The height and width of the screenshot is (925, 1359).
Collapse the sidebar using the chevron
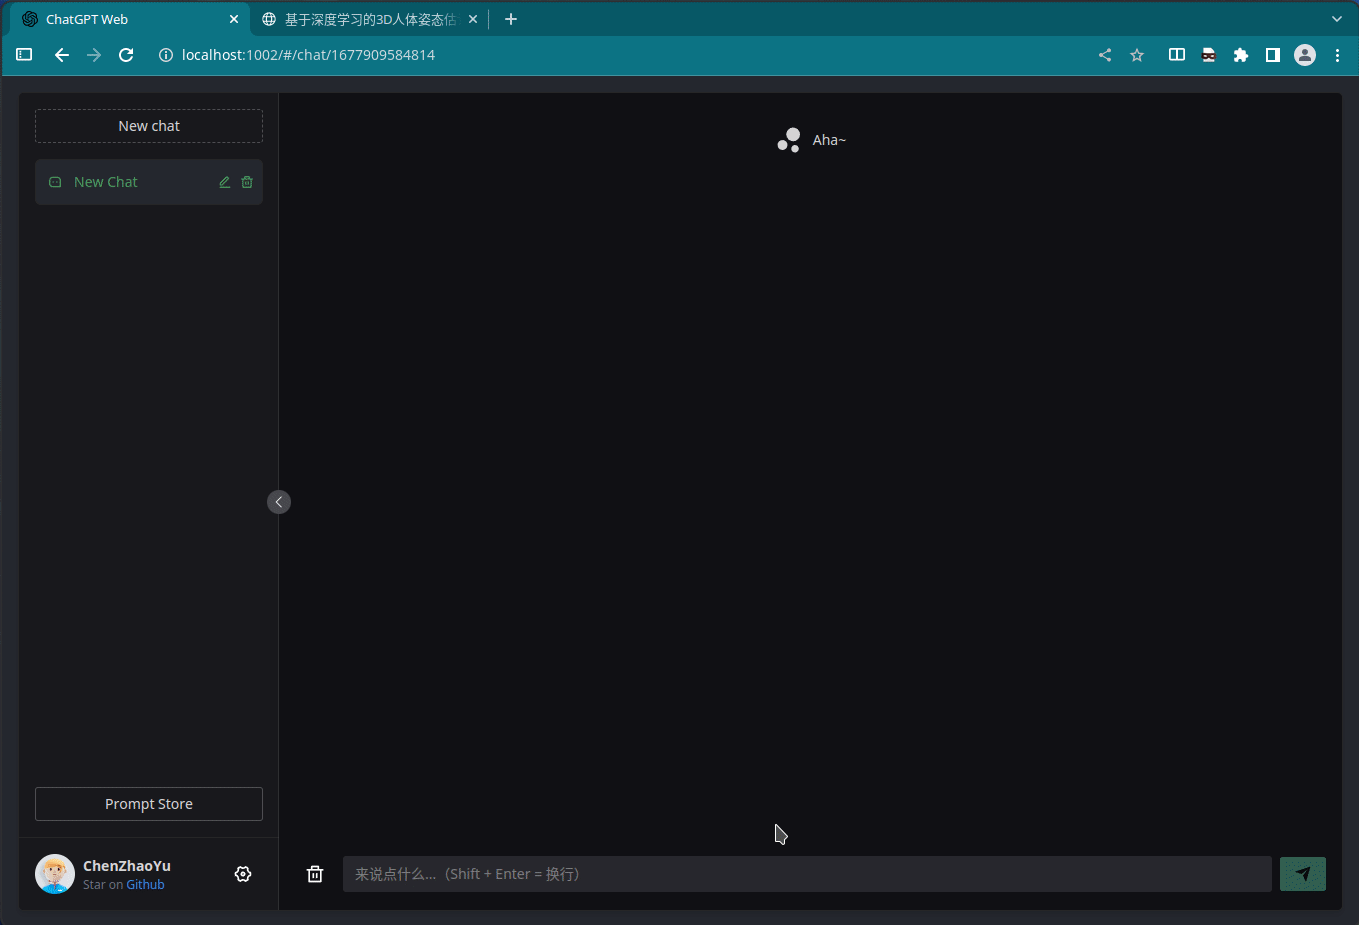tap(278, 501)
